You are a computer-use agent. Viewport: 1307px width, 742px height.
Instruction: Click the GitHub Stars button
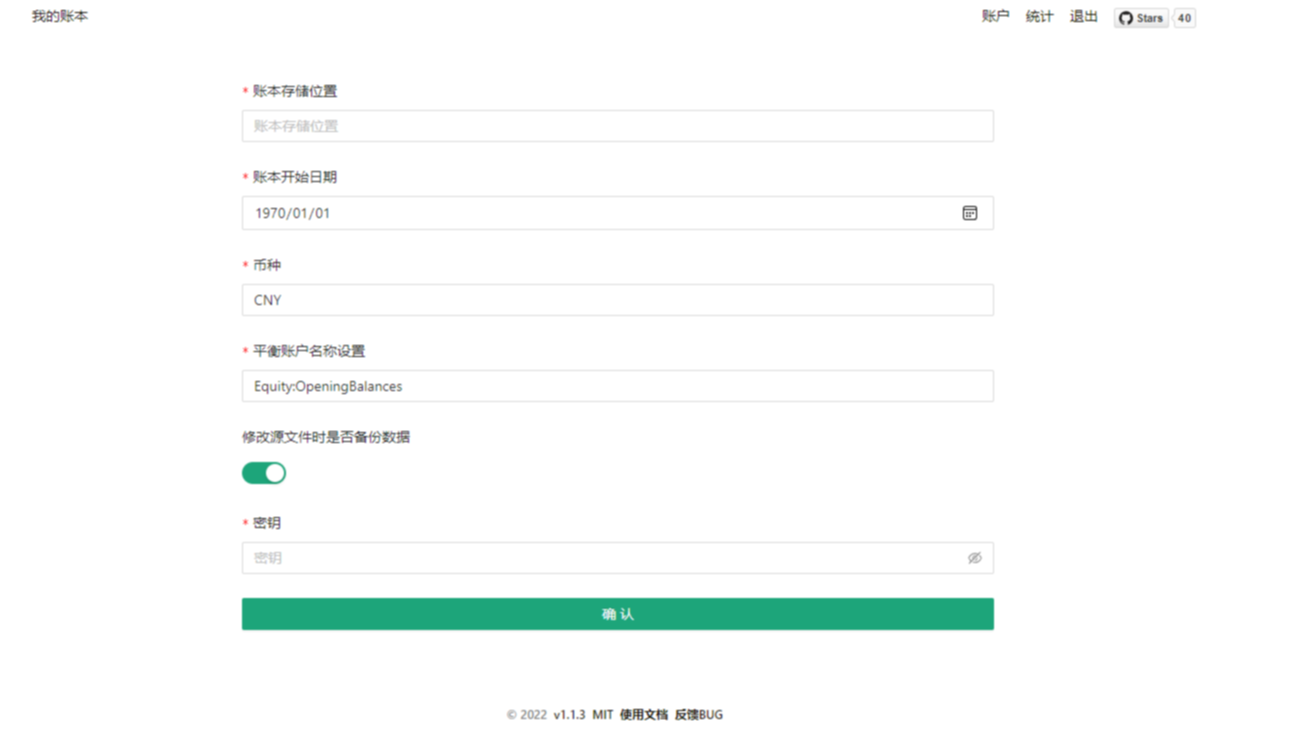coord(1141,18)
